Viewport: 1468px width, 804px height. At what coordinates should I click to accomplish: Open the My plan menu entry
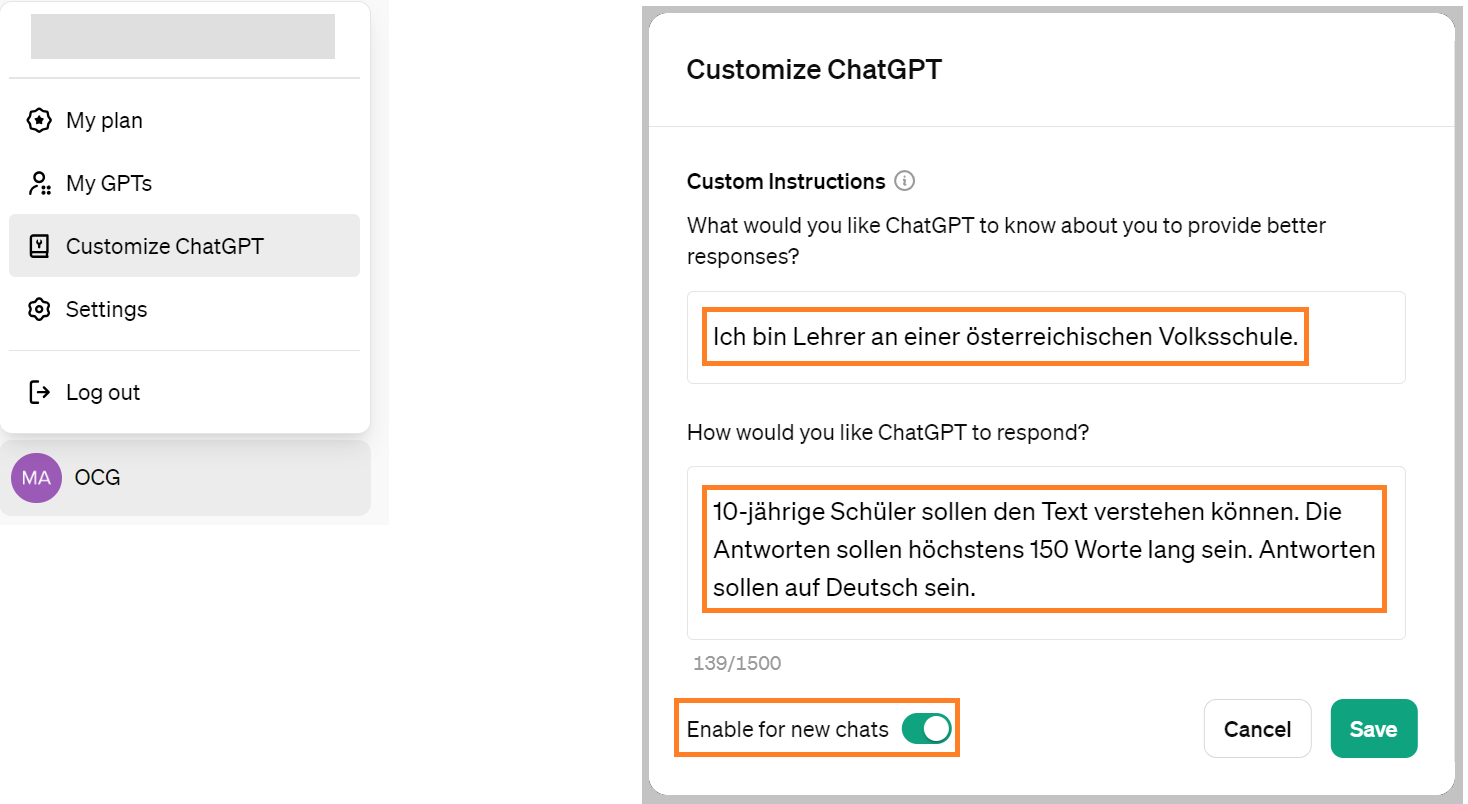click(x=185, y=121)
